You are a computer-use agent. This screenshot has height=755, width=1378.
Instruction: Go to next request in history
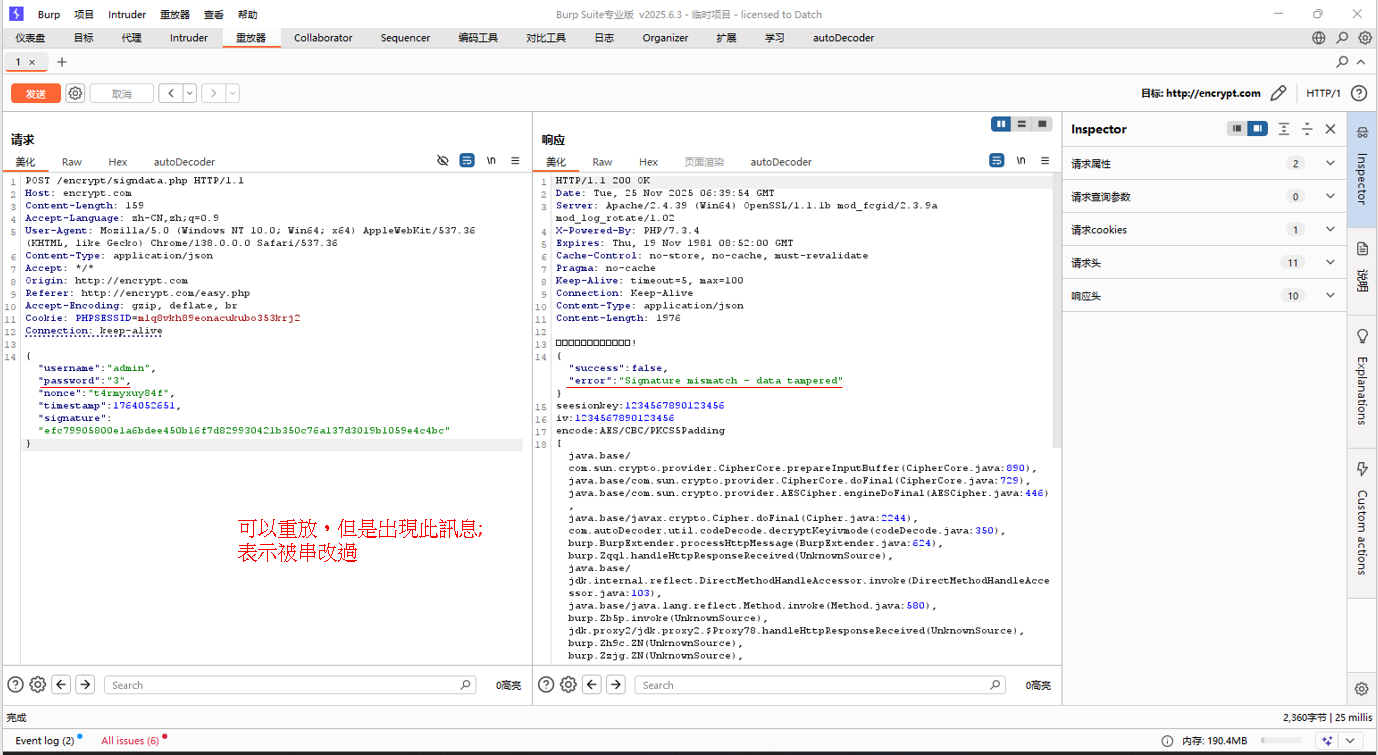pos(213,93)
